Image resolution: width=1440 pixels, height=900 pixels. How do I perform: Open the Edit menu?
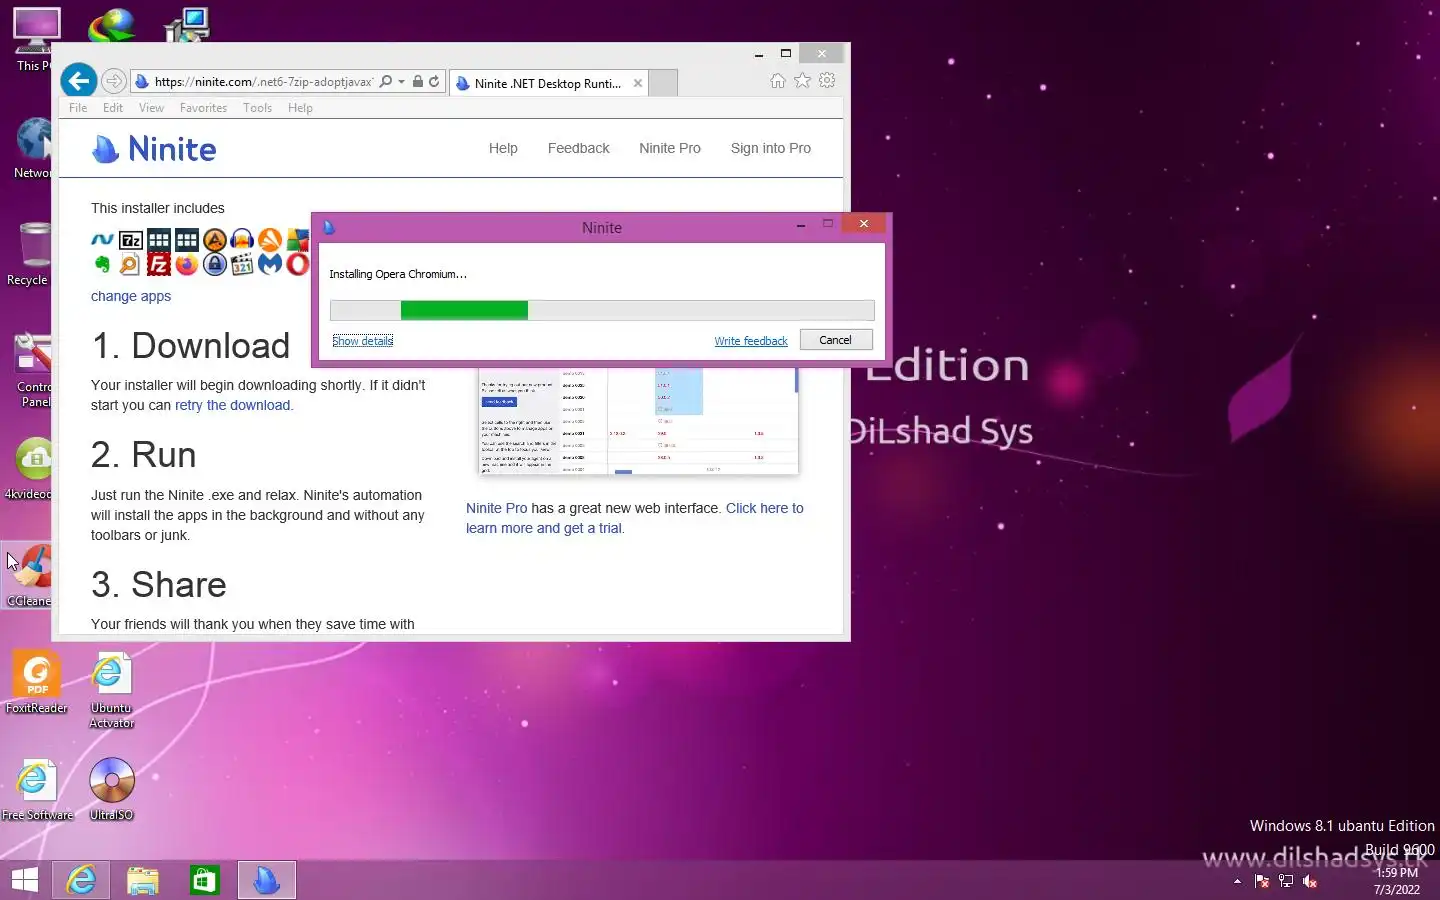pos(113,108)
